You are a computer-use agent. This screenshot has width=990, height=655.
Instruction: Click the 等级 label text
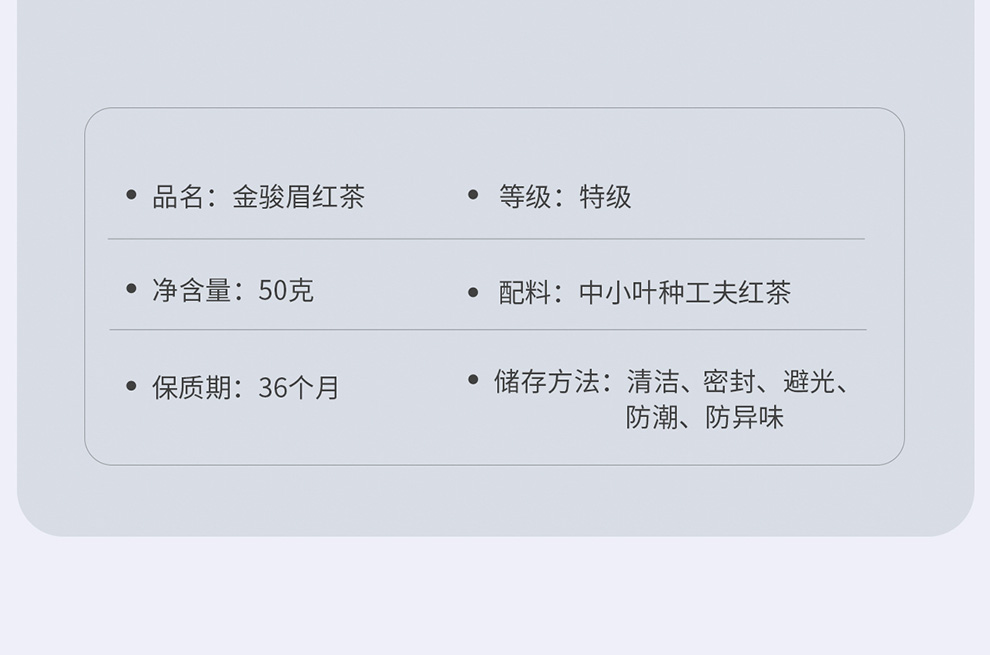525,197
